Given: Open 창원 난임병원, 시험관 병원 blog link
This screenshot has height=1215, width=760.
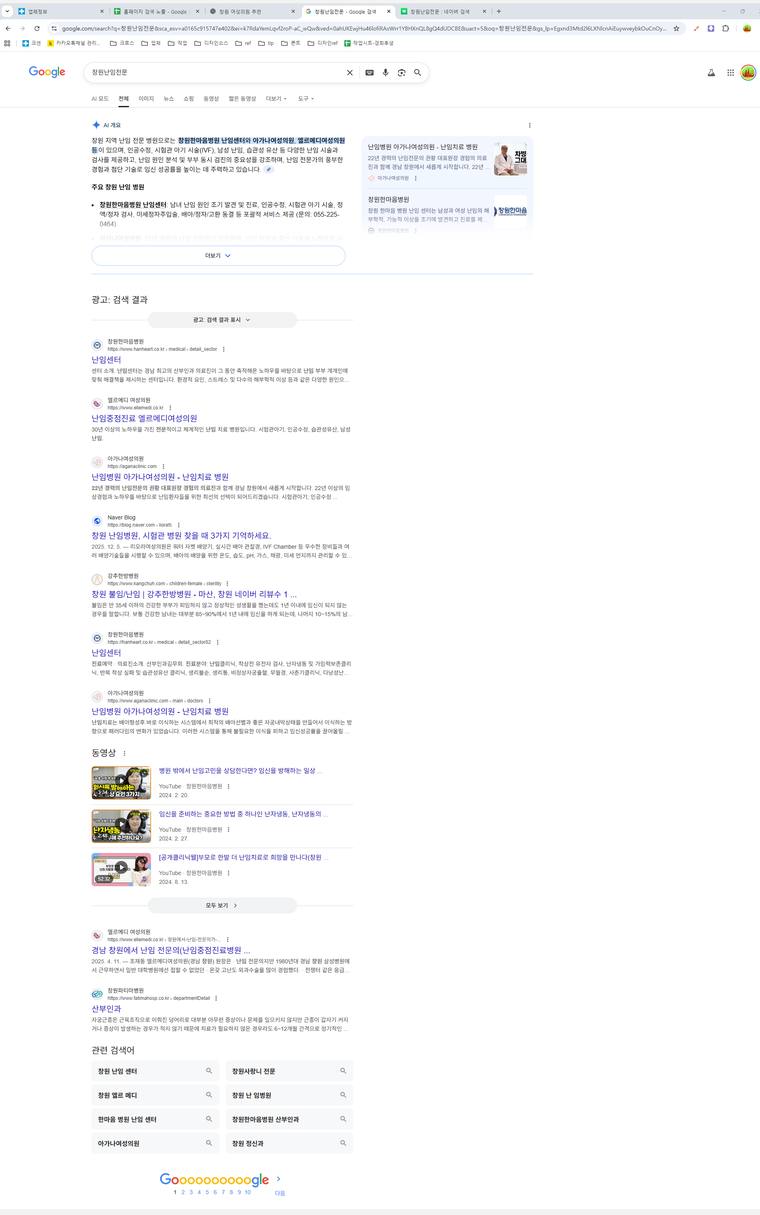Looking at the screenshot, I should pyautogui.click(x=181, y=536).
